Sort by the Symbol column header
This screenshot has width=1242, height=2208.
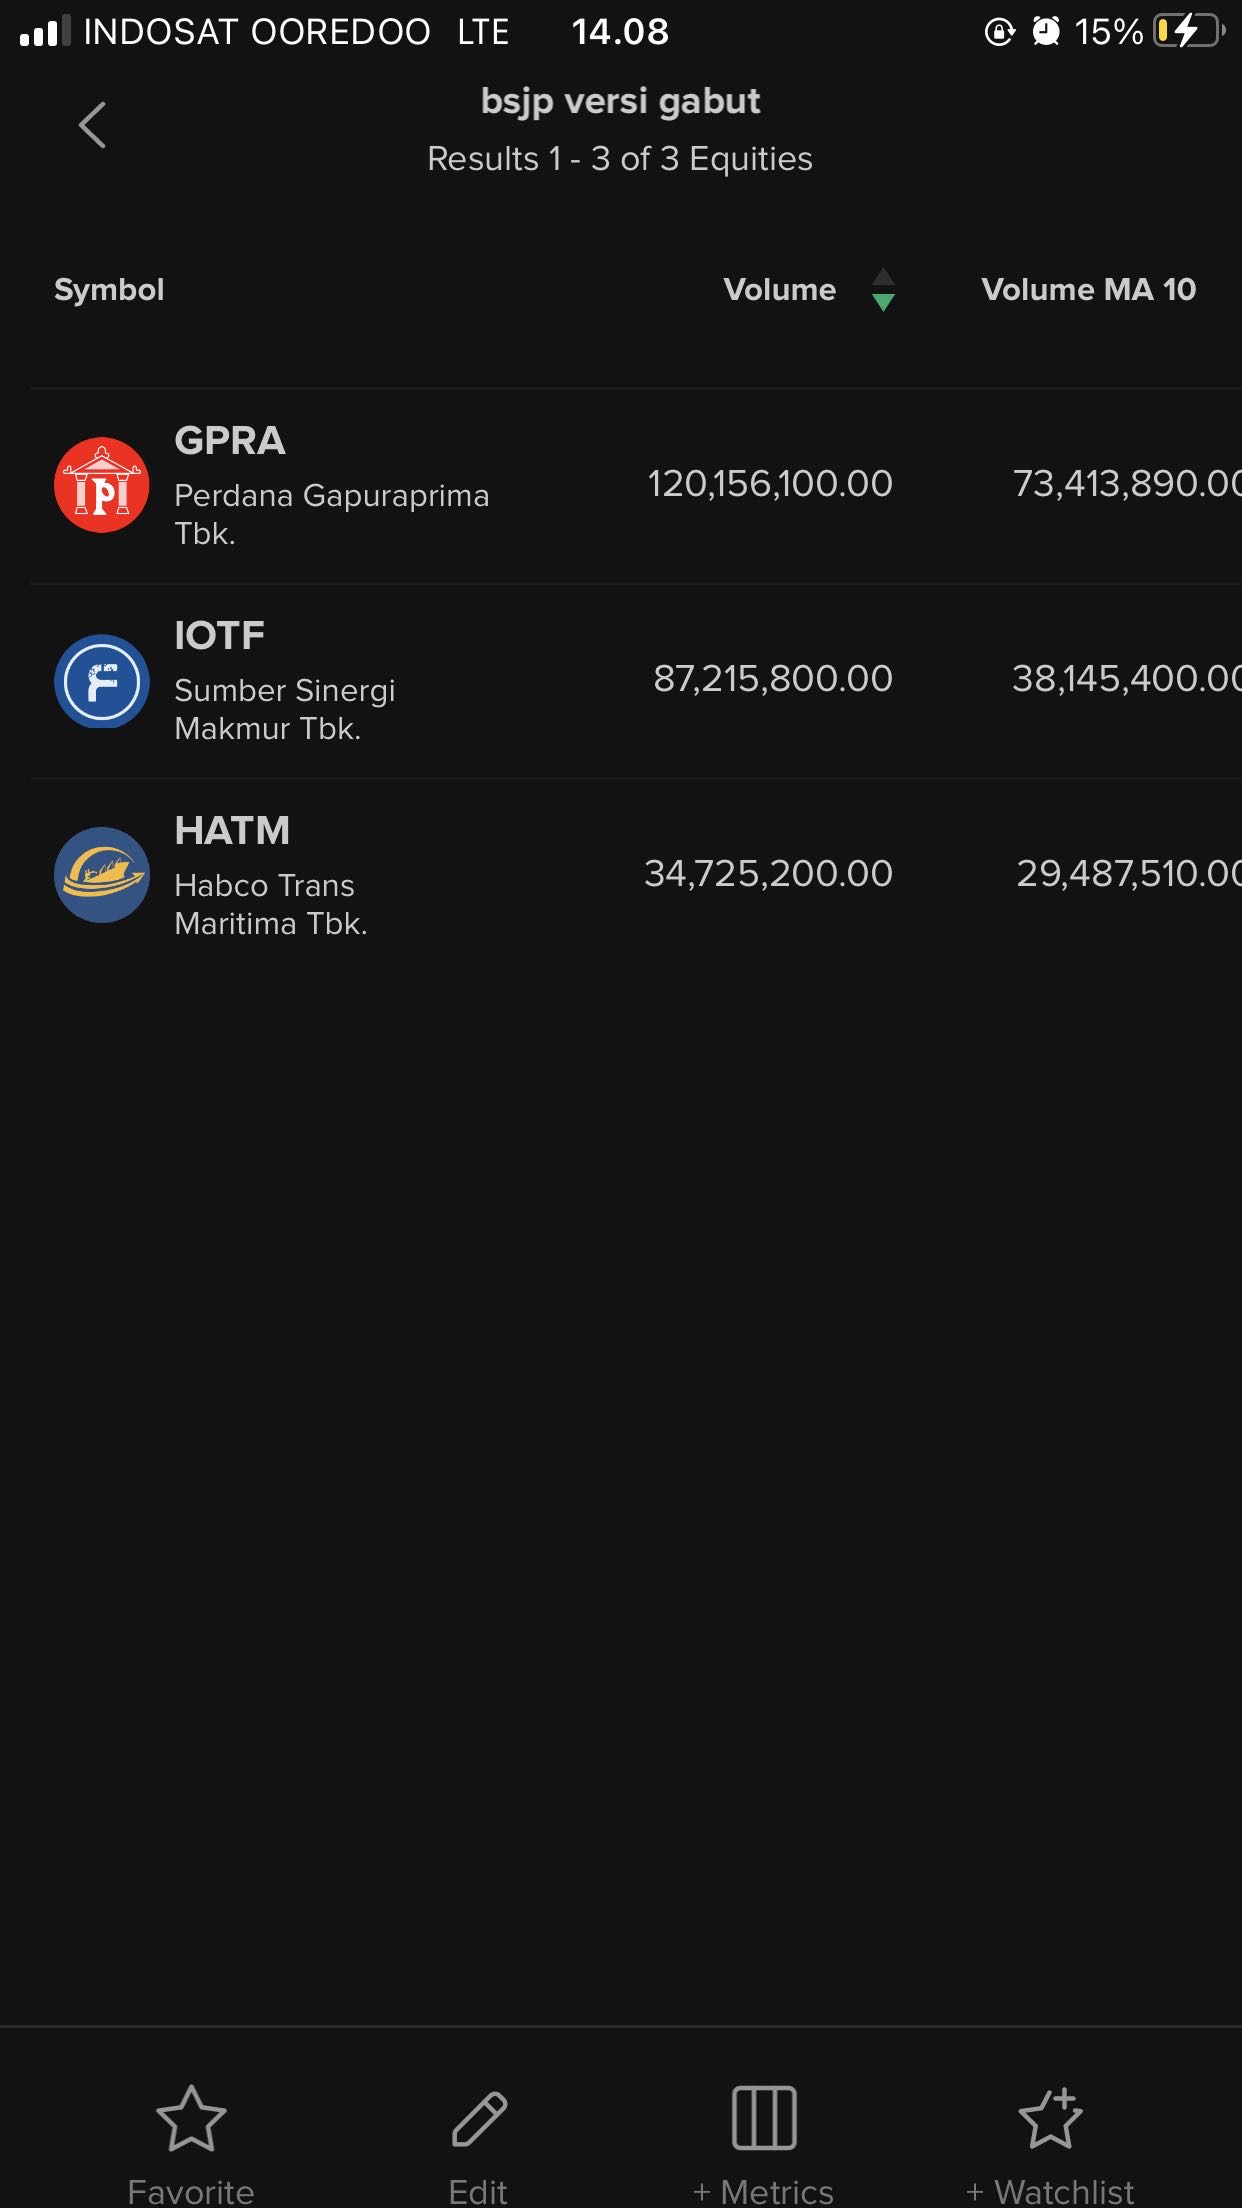coord(109,290)
